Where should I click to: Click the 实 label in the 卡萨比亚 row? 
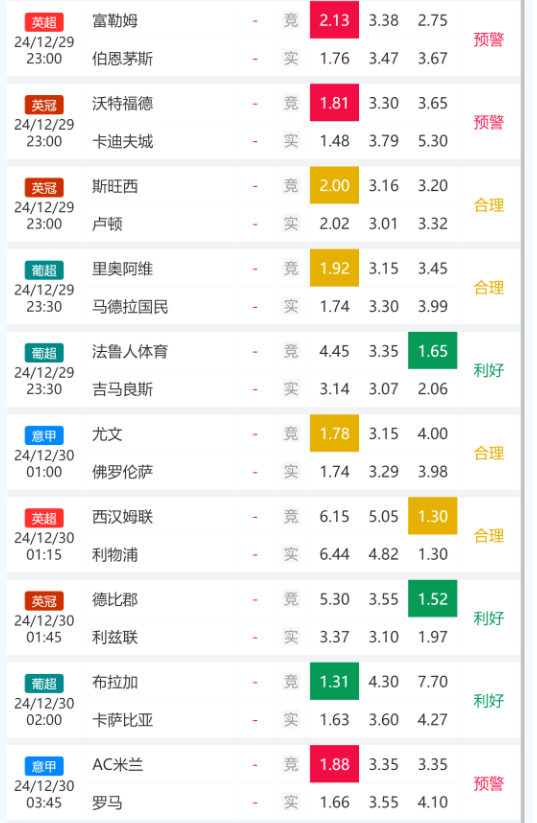pos(291,720)
